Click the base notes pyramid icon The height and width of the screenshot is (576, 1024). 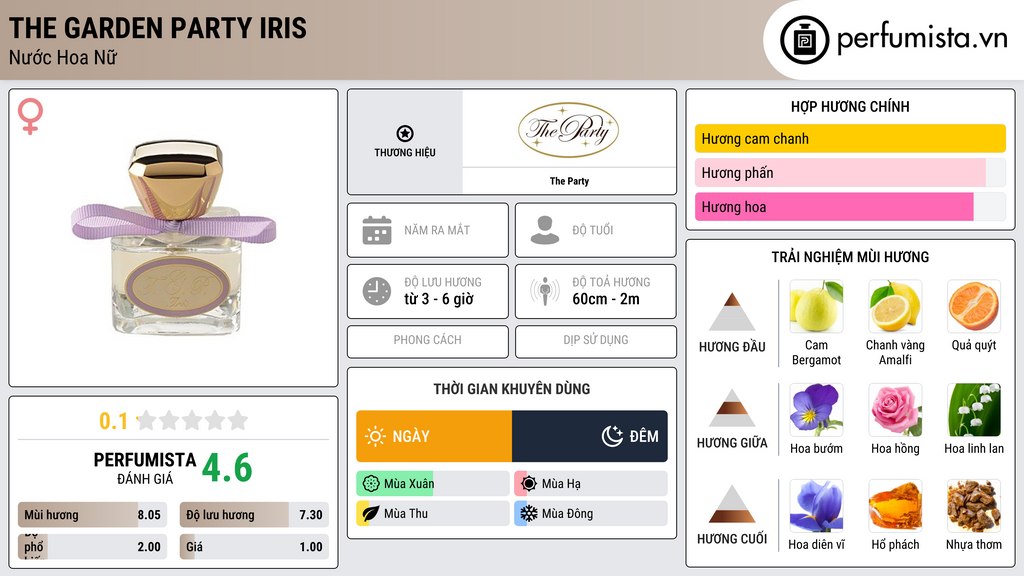tap(732, 504)
